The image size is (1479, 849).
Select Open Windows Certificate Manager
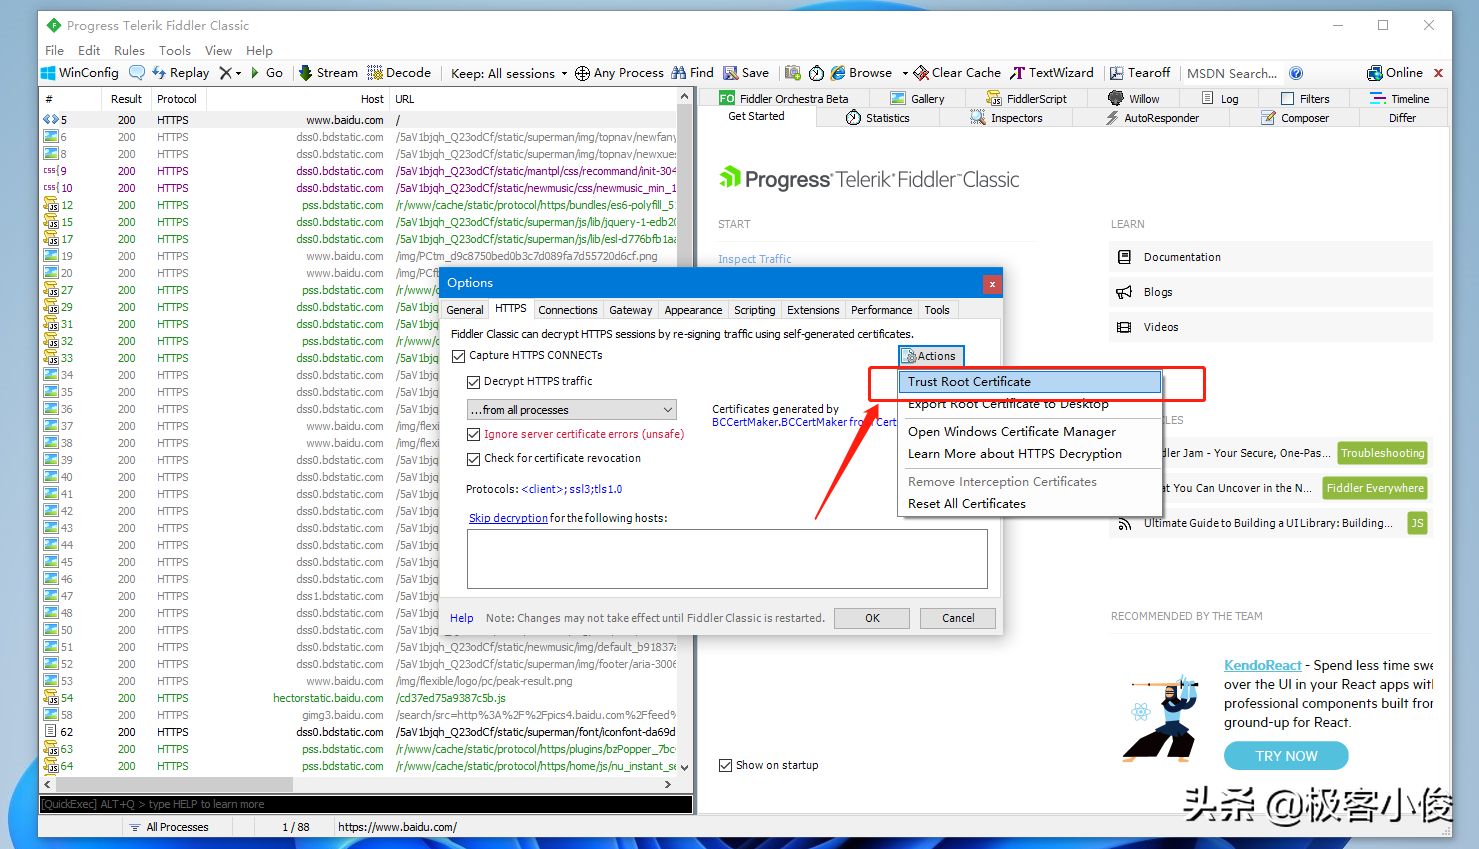1029,432
